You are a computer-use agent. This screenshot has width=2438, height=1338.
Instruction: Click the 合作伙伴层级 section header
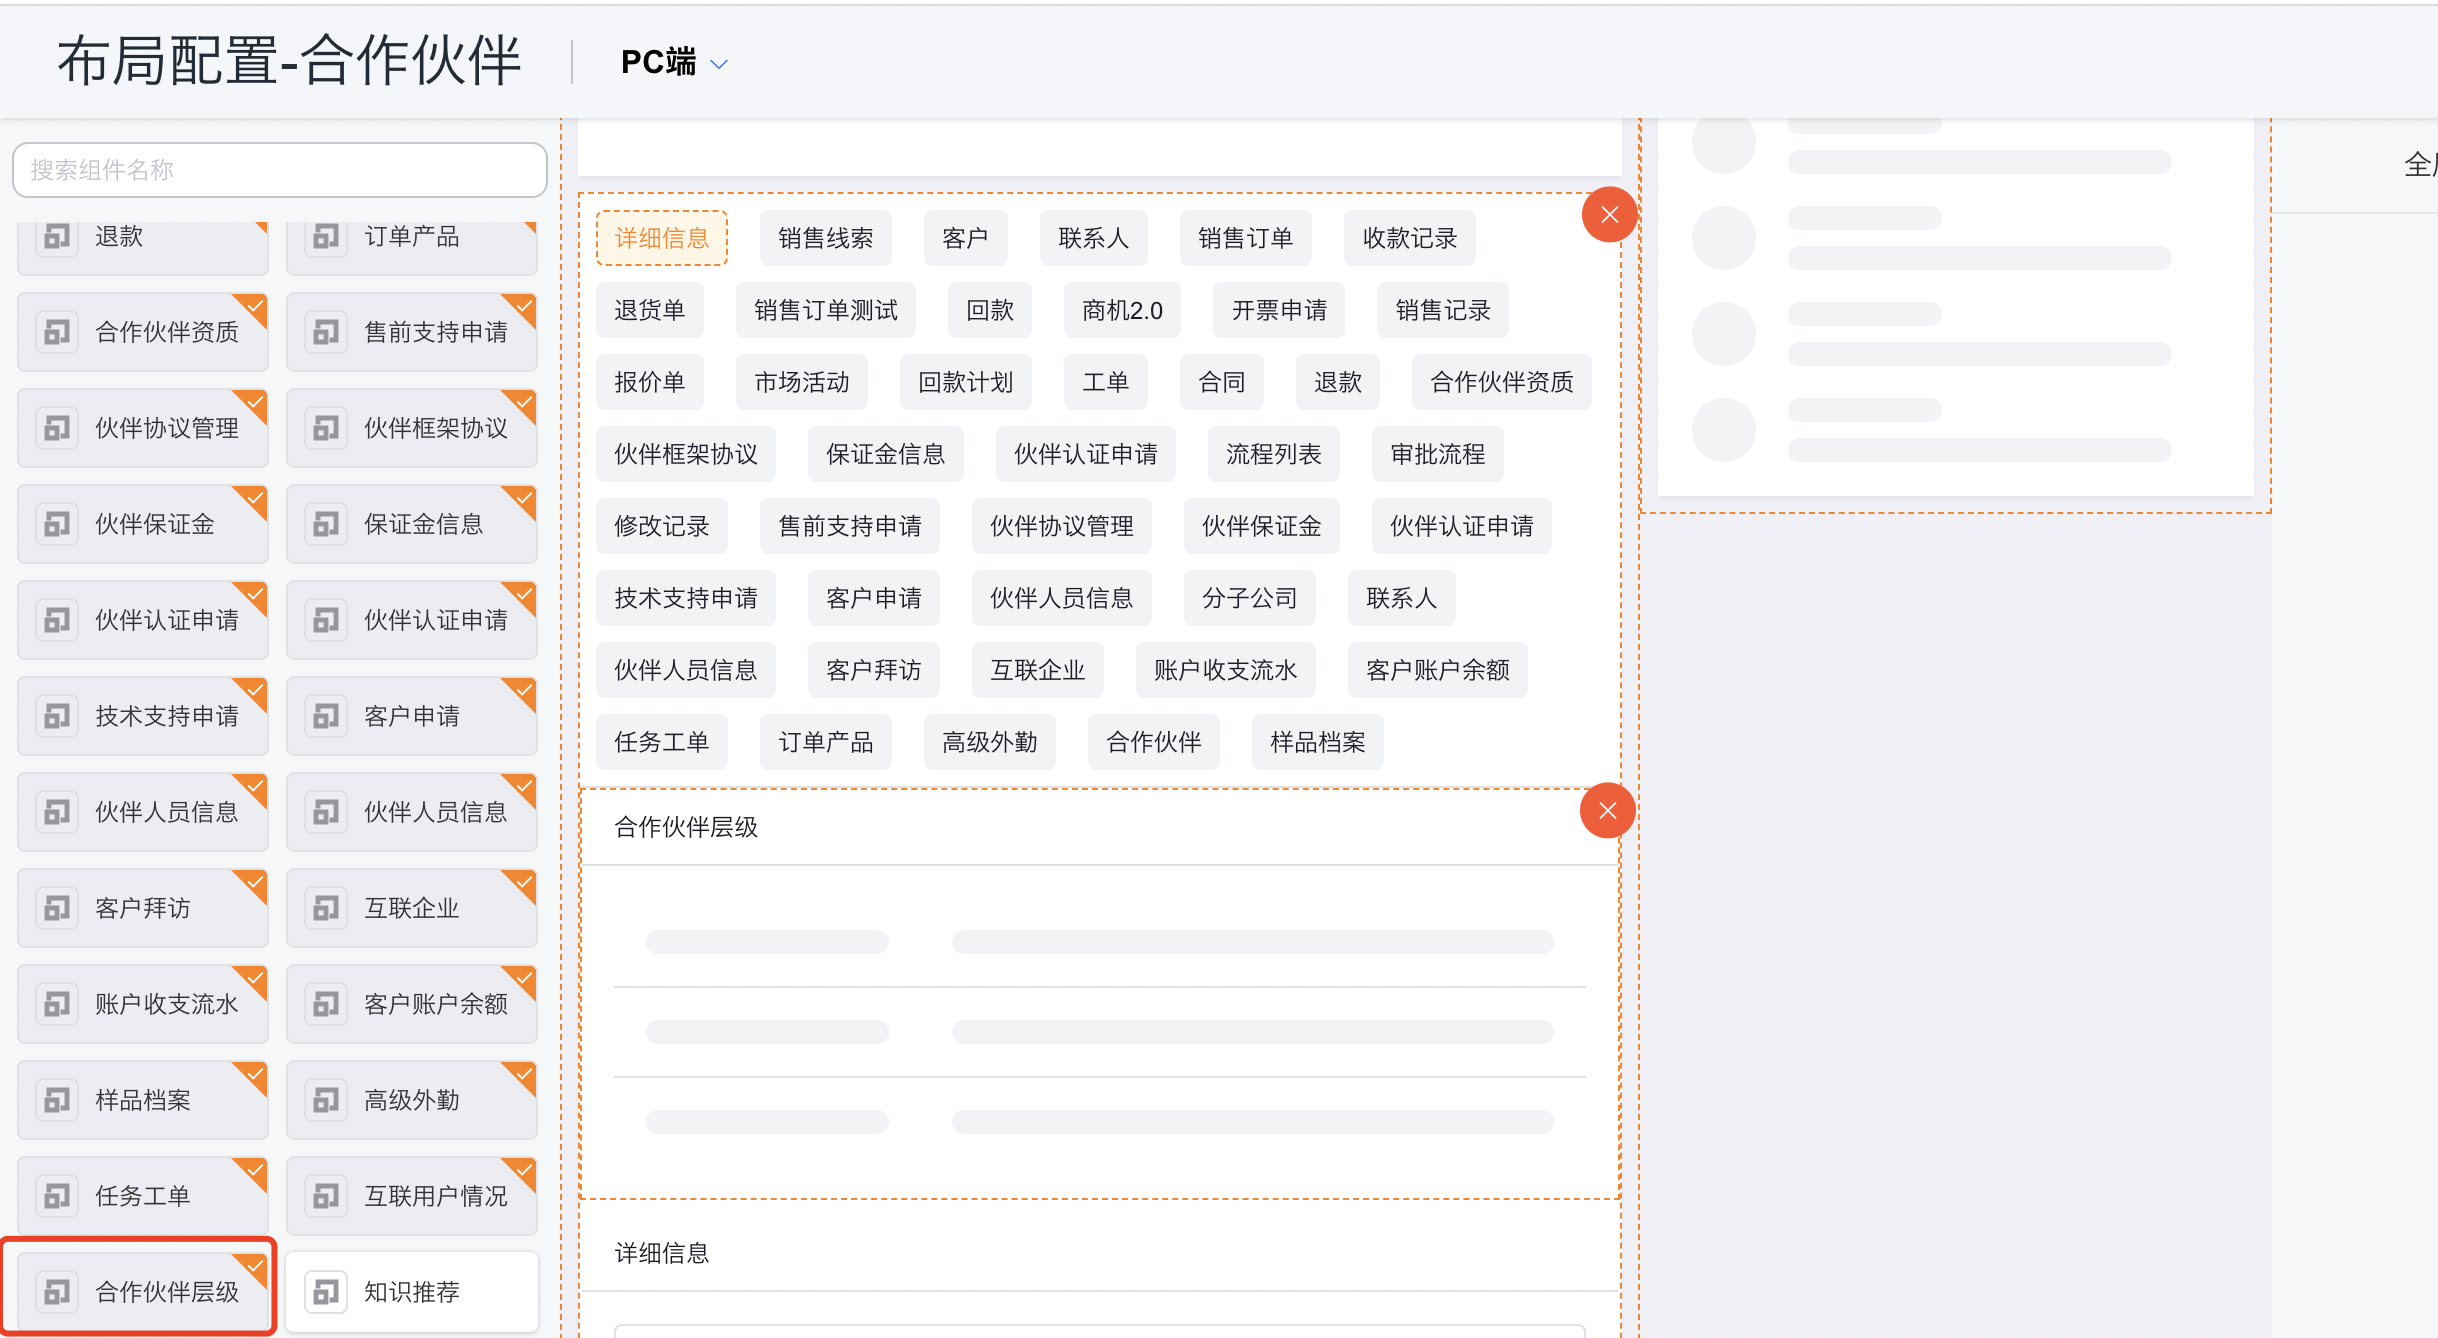[x=686, y=827]
